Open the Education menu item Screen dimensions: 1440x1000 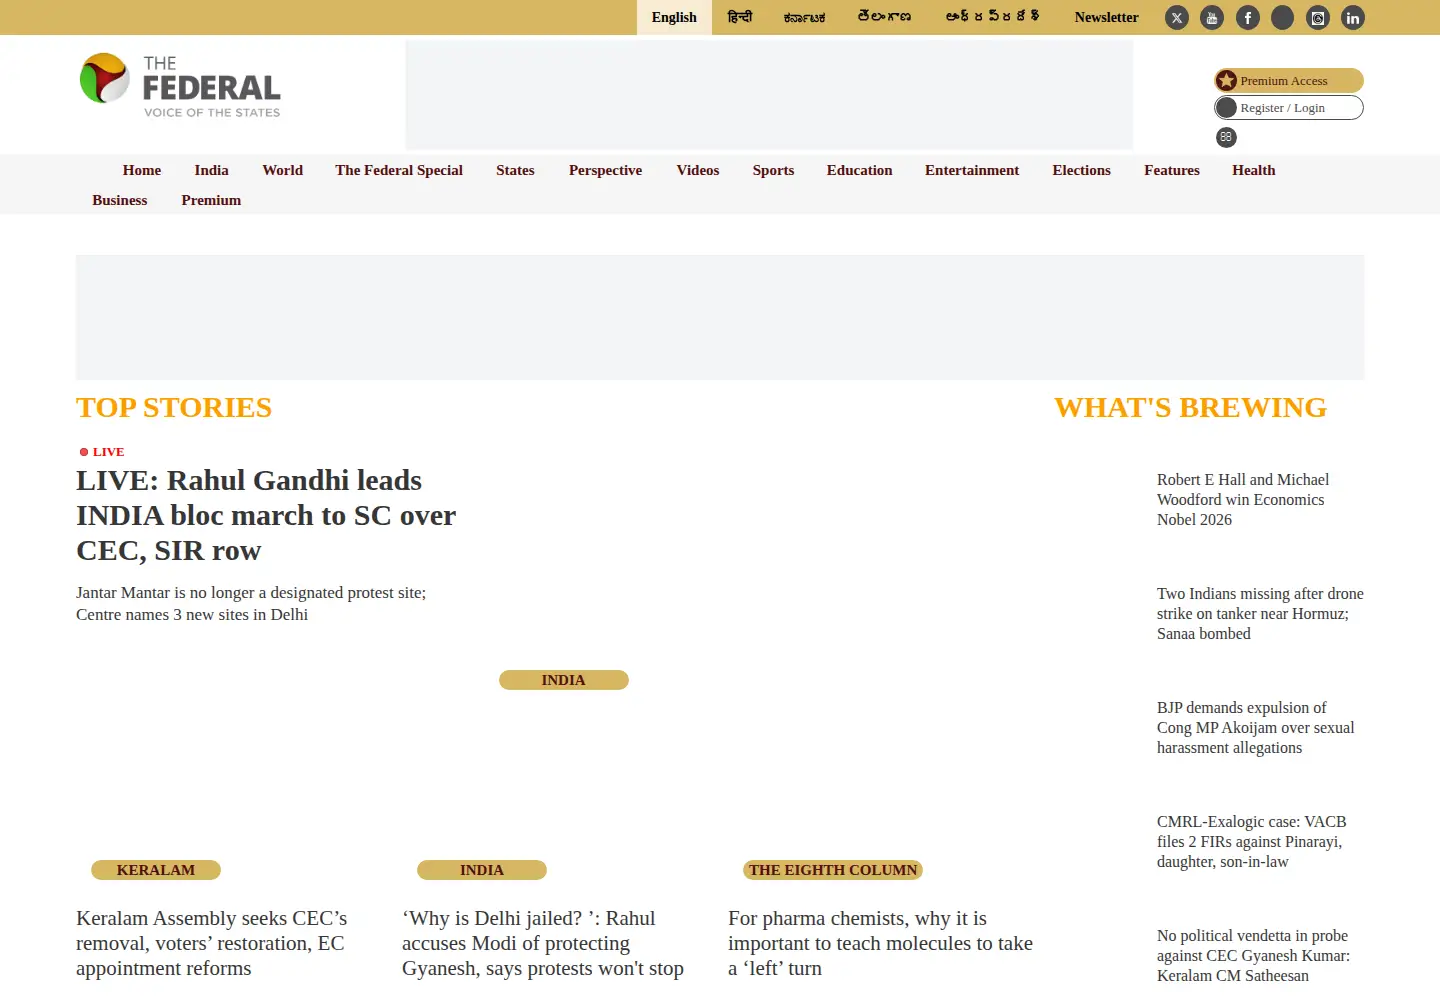click(x=859, y=170)
